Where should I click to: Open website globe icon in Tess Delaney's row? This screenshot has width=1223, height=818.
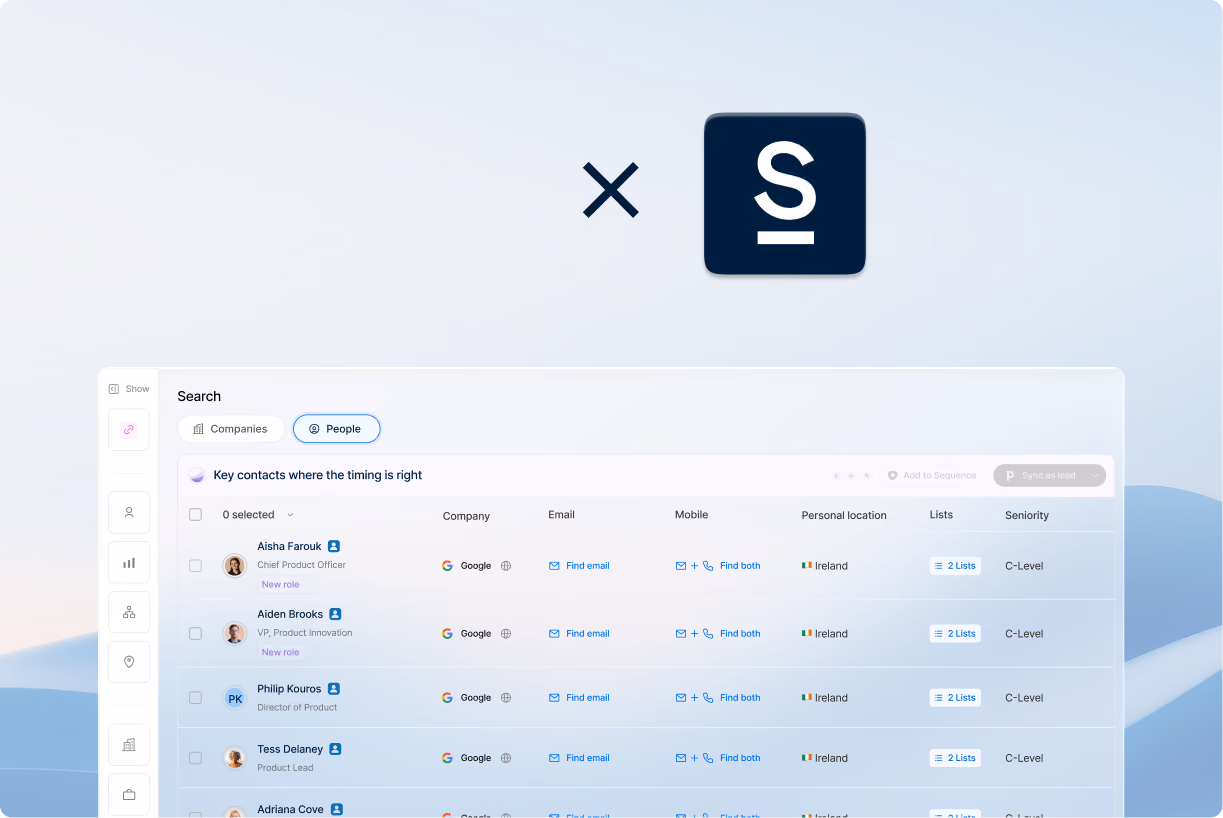(x=506, y=758)
